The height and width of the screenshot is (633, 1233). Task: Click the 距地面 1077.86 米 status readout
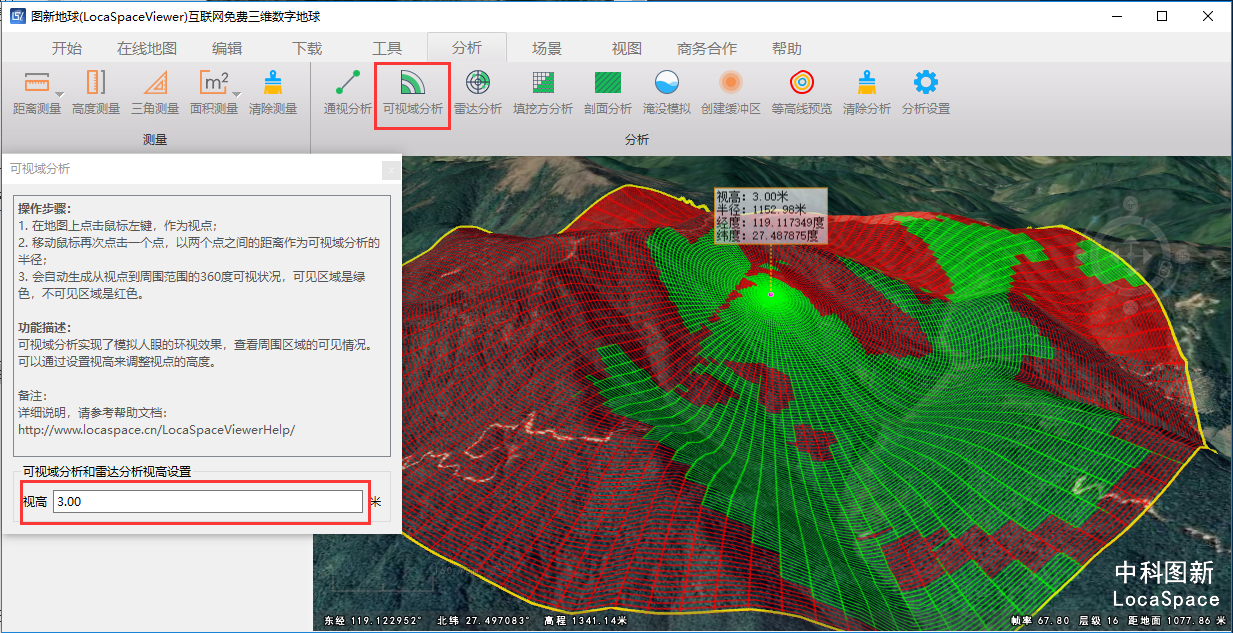point(1177,621)
